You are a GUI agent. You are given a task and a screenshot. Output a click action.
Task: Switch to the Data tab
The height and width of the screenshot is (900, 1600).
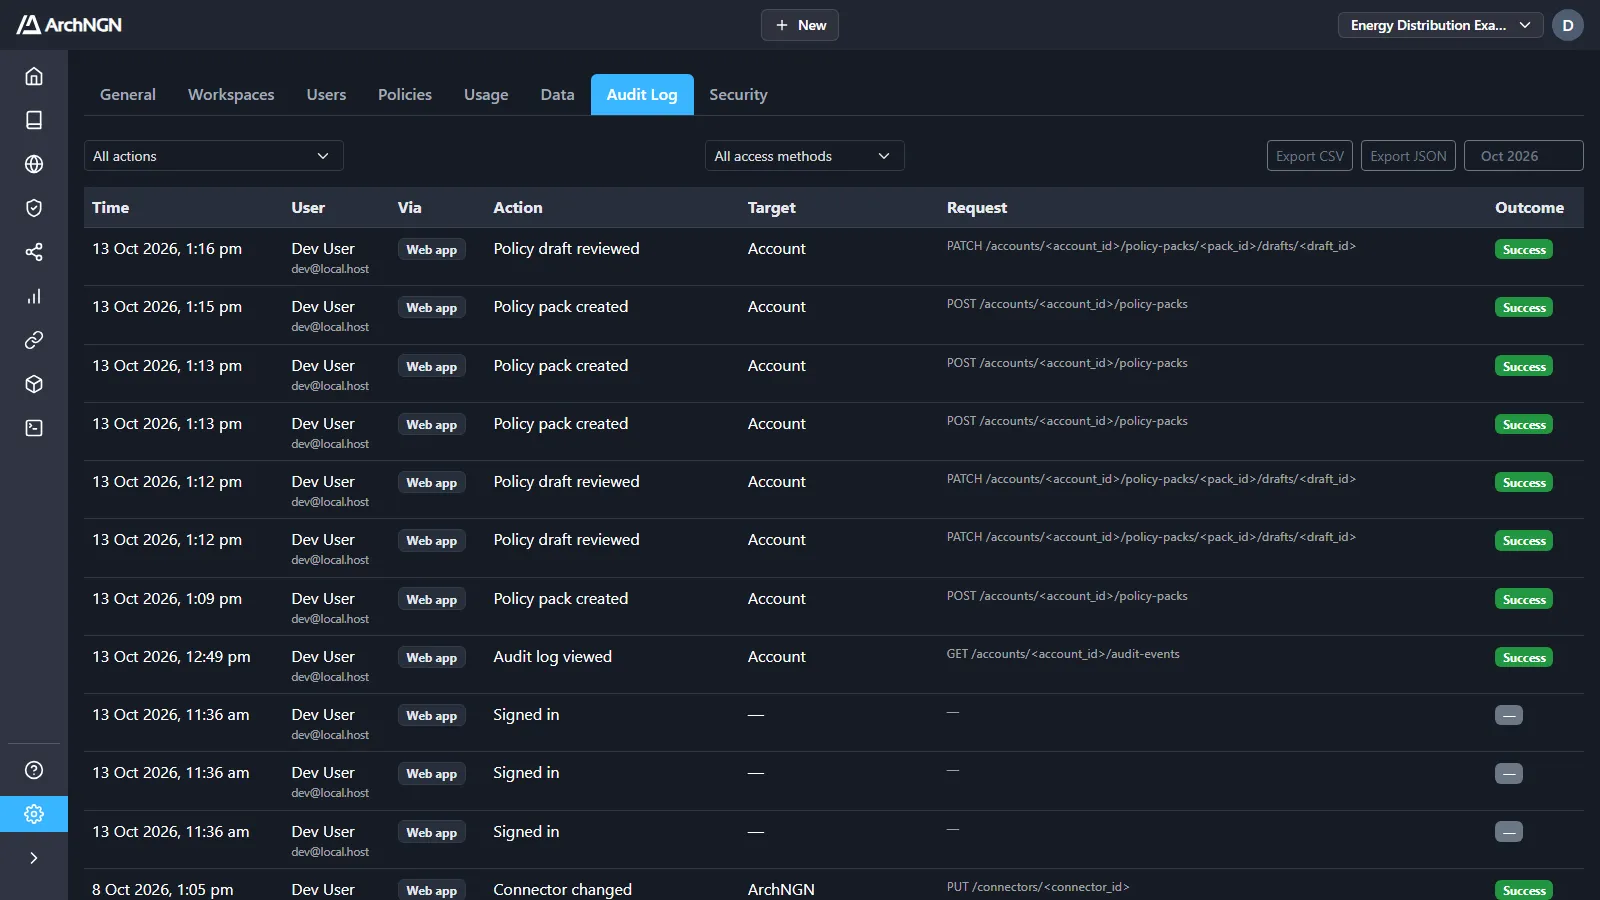pos(558,95)
